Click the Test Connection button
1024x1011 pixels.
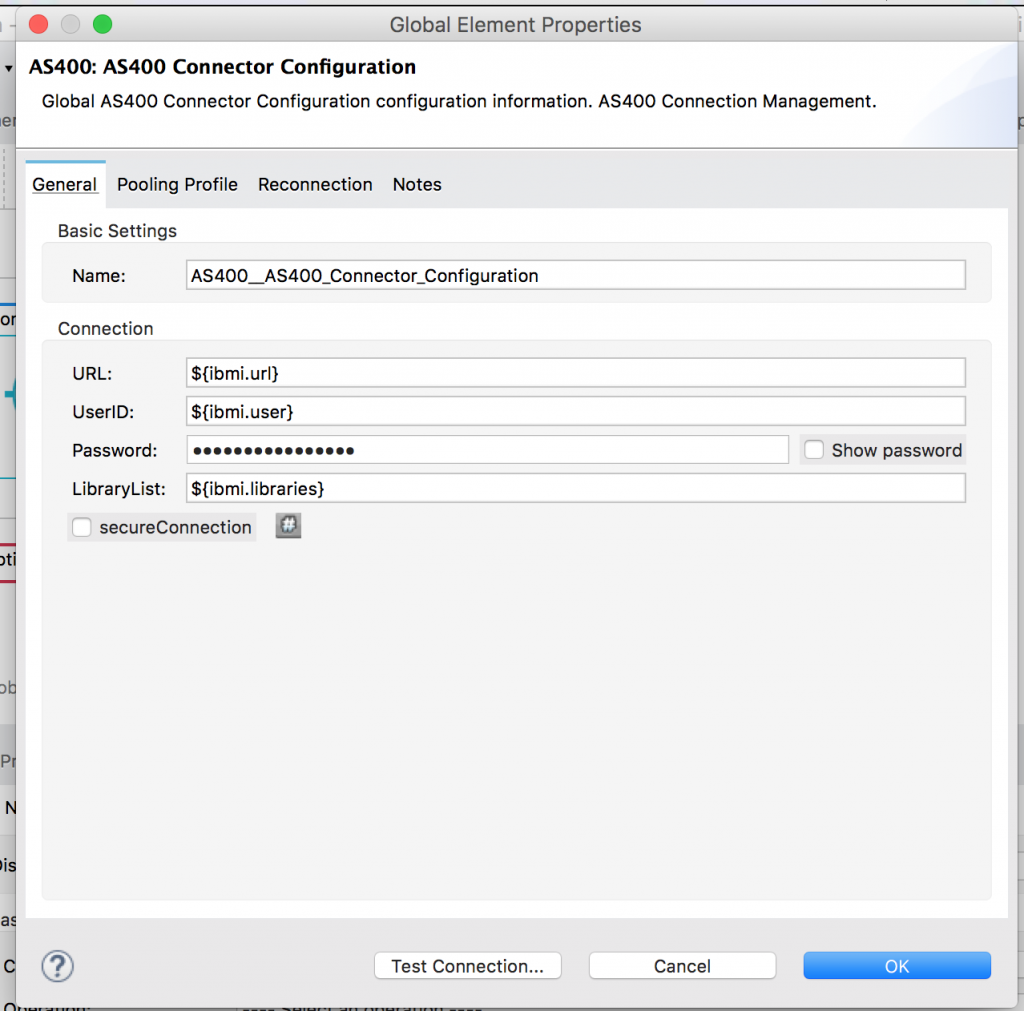[x=468, y=966]
